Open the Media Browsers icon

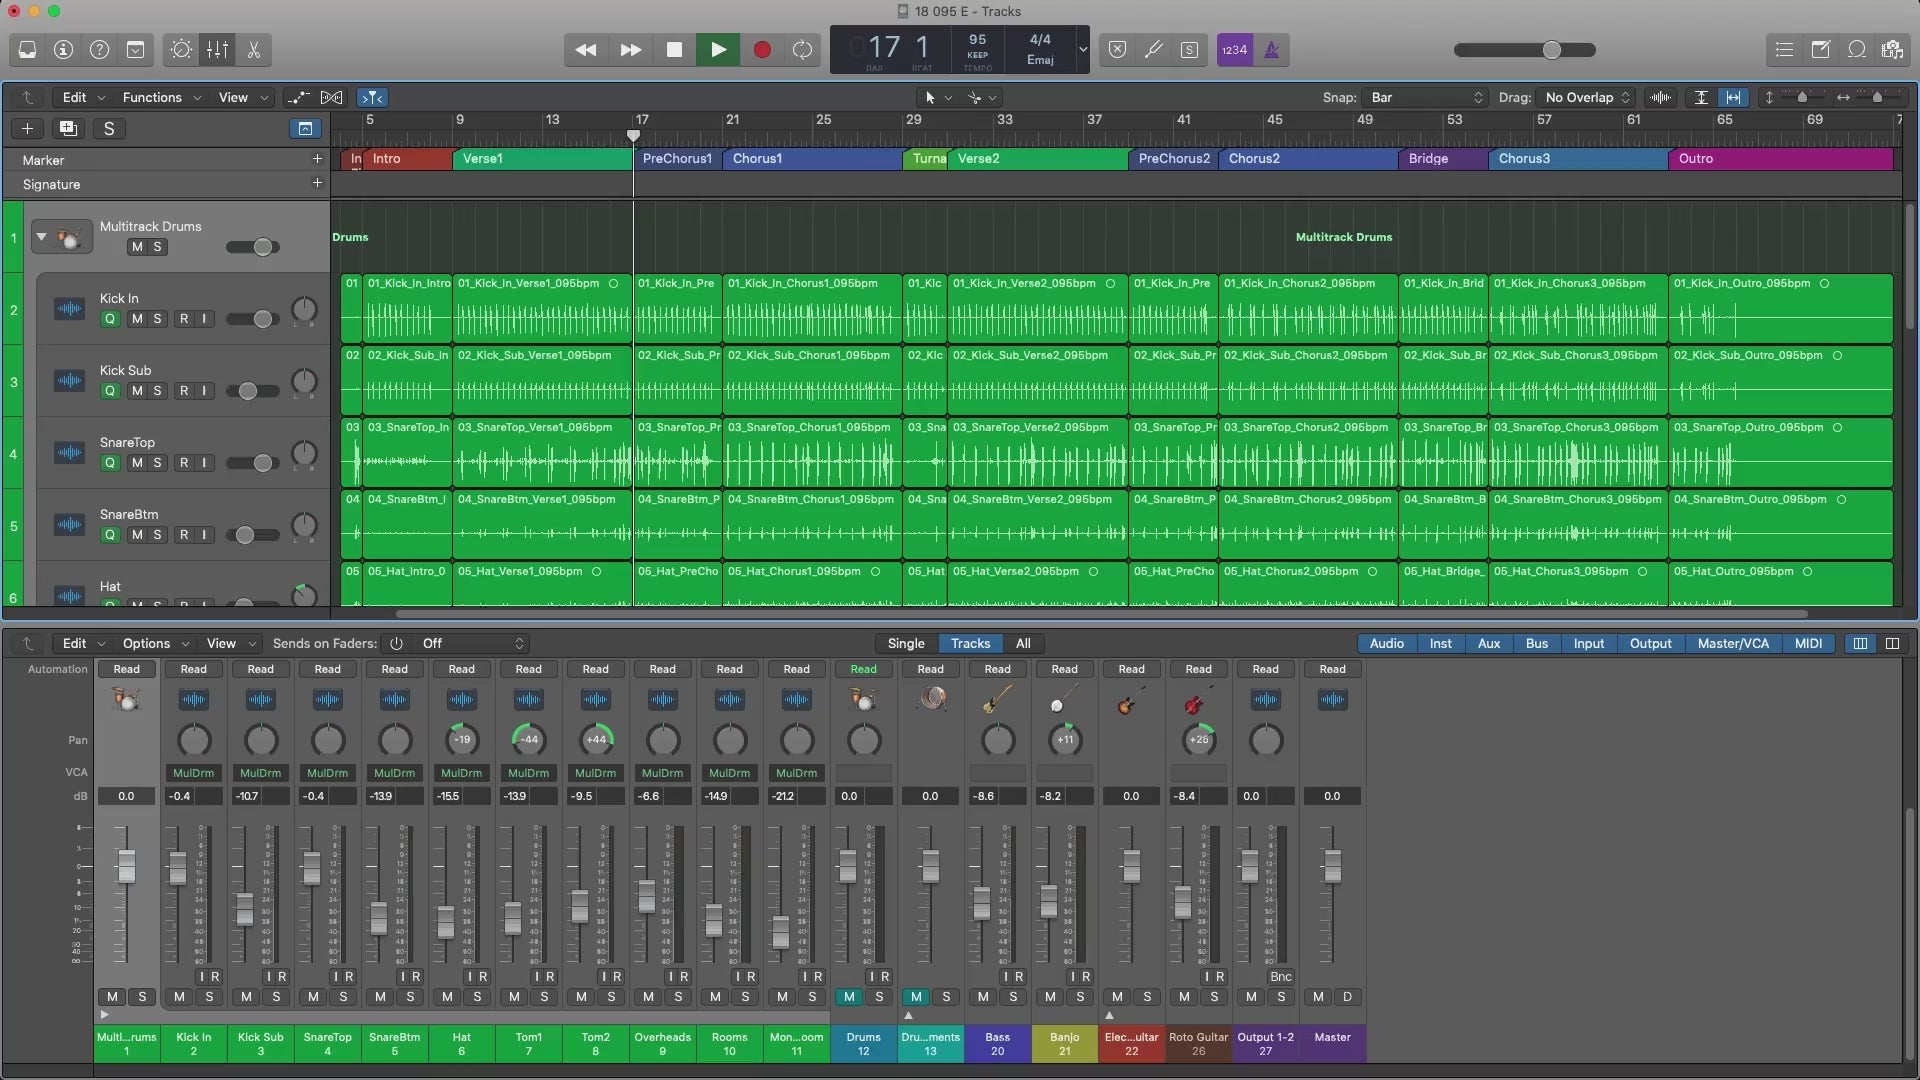[x=1892, y=49]
